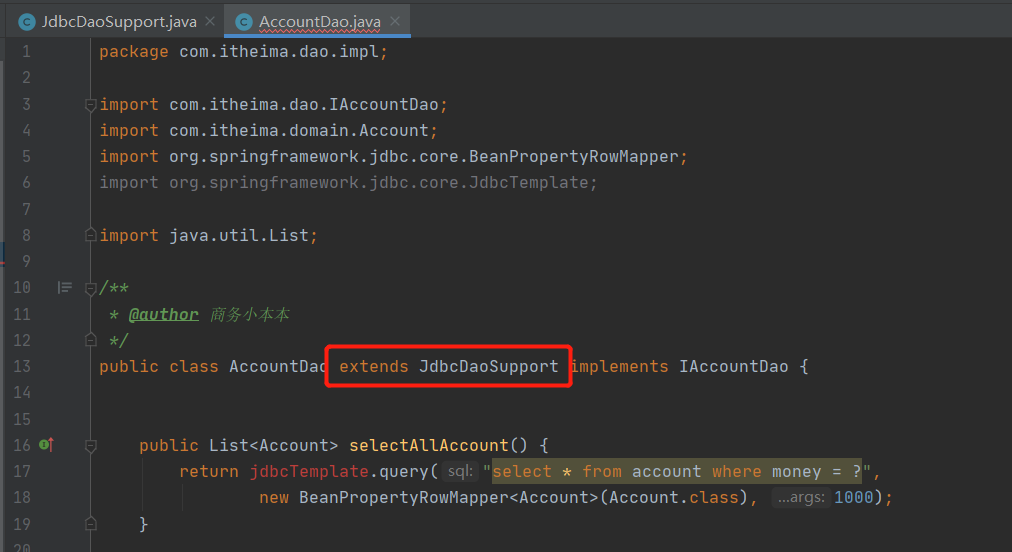Collapse the Javadoc comment at line 10

tap(91, 289)
